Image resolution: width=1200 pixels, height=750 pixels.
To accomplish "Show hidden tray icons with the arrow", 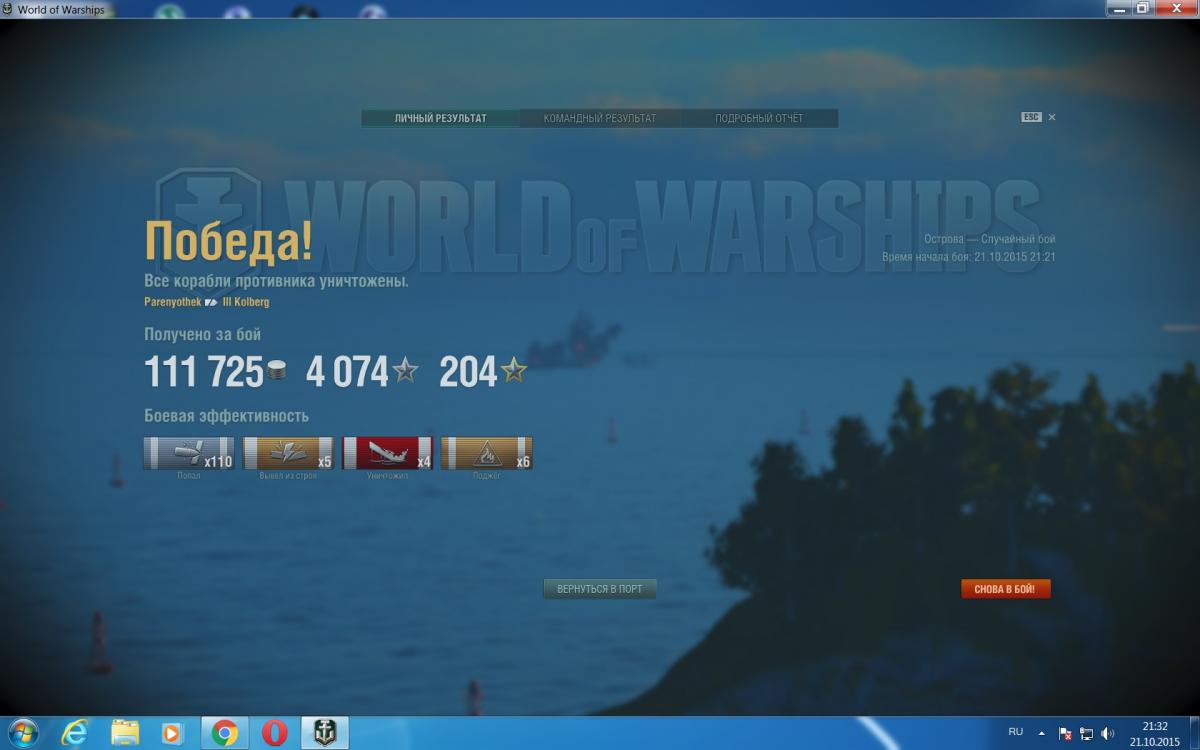I will 1042,733.
